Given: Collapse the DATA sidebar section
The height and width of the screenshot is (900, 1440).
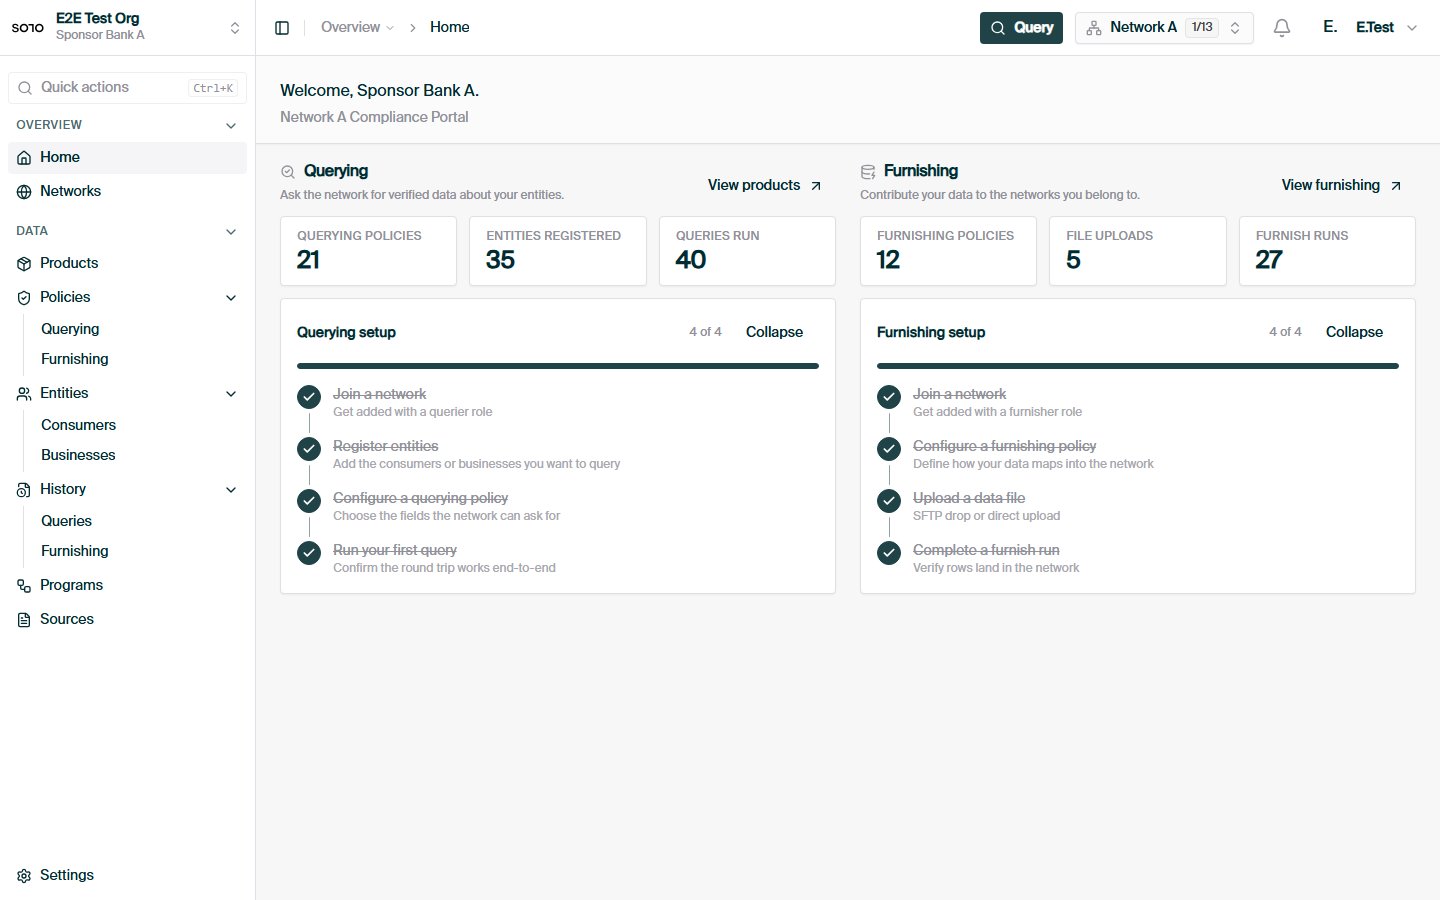Looking at the screenshot, I should pyautogui.click(x=231, y=232).
